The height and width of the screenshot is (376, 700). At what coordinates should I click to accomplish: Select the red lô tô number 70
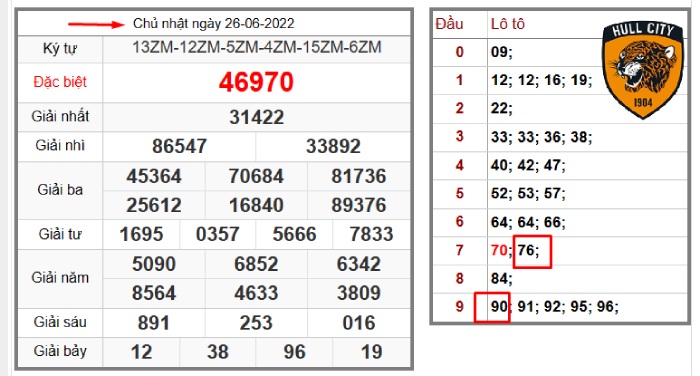pos(499,250)
